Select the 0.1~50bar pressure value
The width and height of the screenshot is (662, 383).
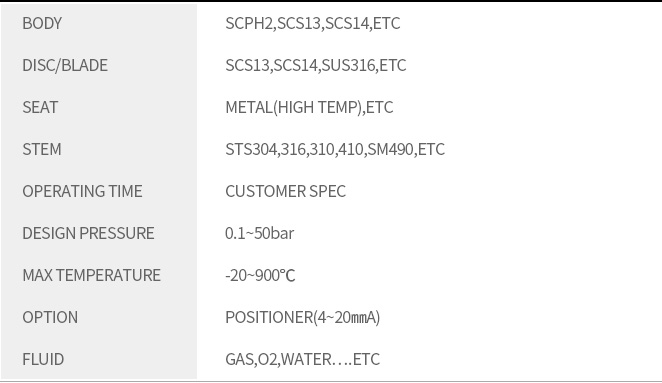point(260,233)
